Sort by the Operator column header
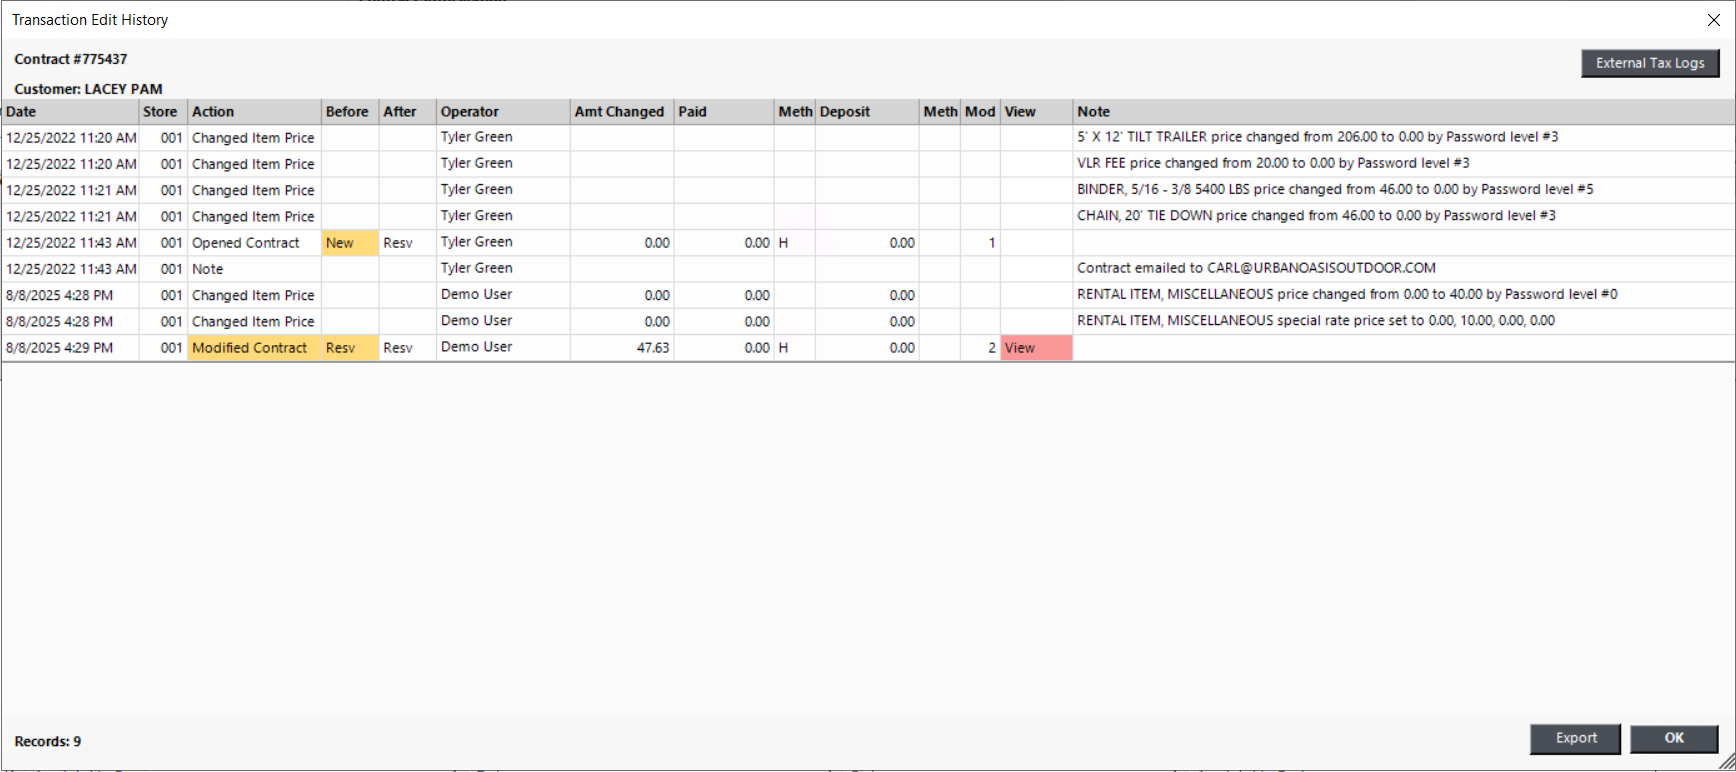The image size is (1736, 772). pos(502,112)
